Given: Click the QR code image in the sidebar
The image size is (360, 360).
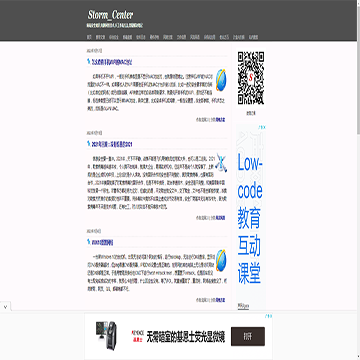Looking at the screenshot, I should click(x=251, y=78).
